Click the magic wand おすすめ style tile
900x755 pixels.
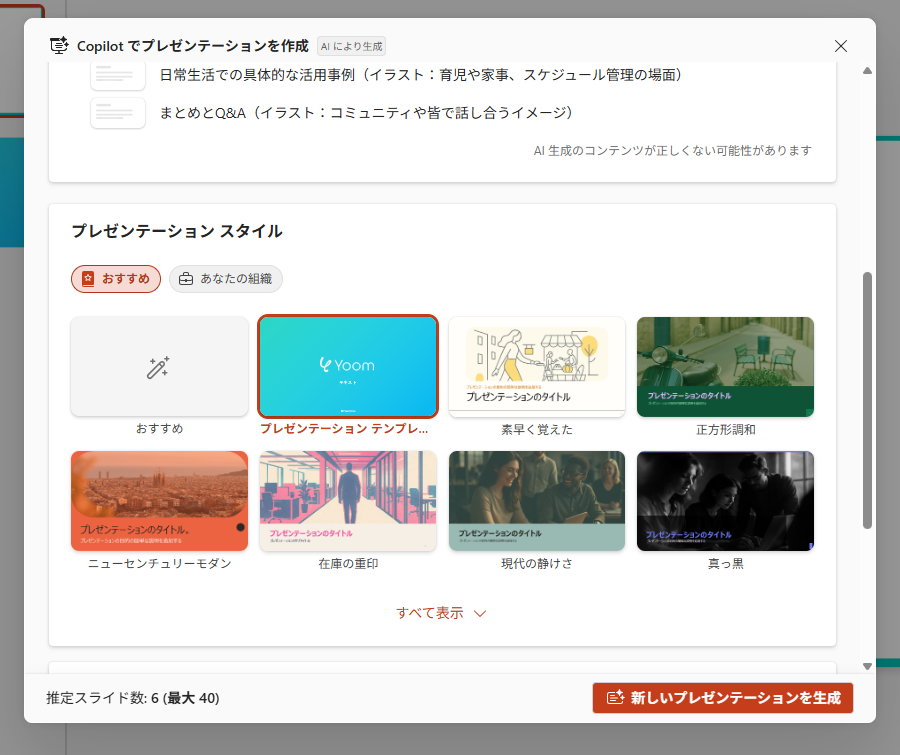point(159,367)
